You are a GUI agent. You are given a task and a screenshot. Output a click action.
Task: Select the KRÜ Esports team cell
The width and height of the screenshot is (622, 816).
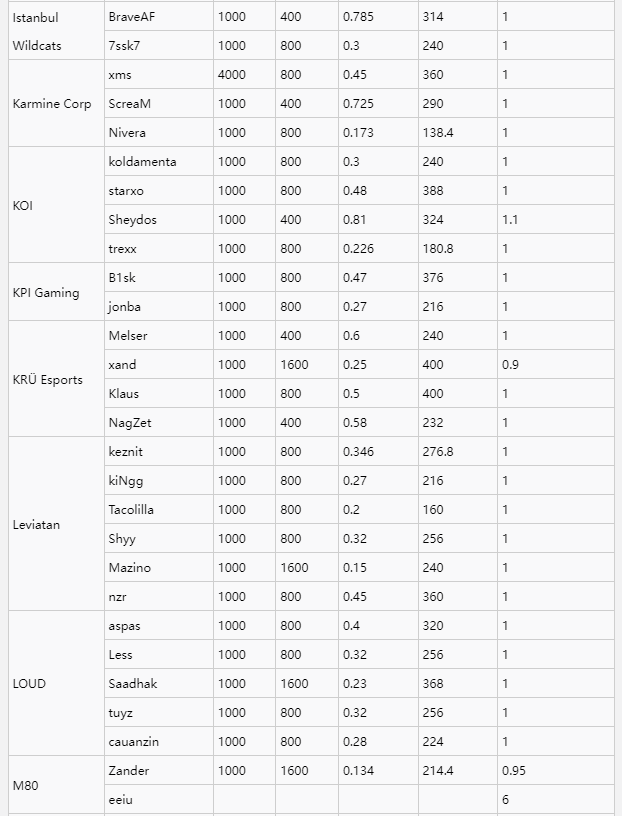point(48,380)
